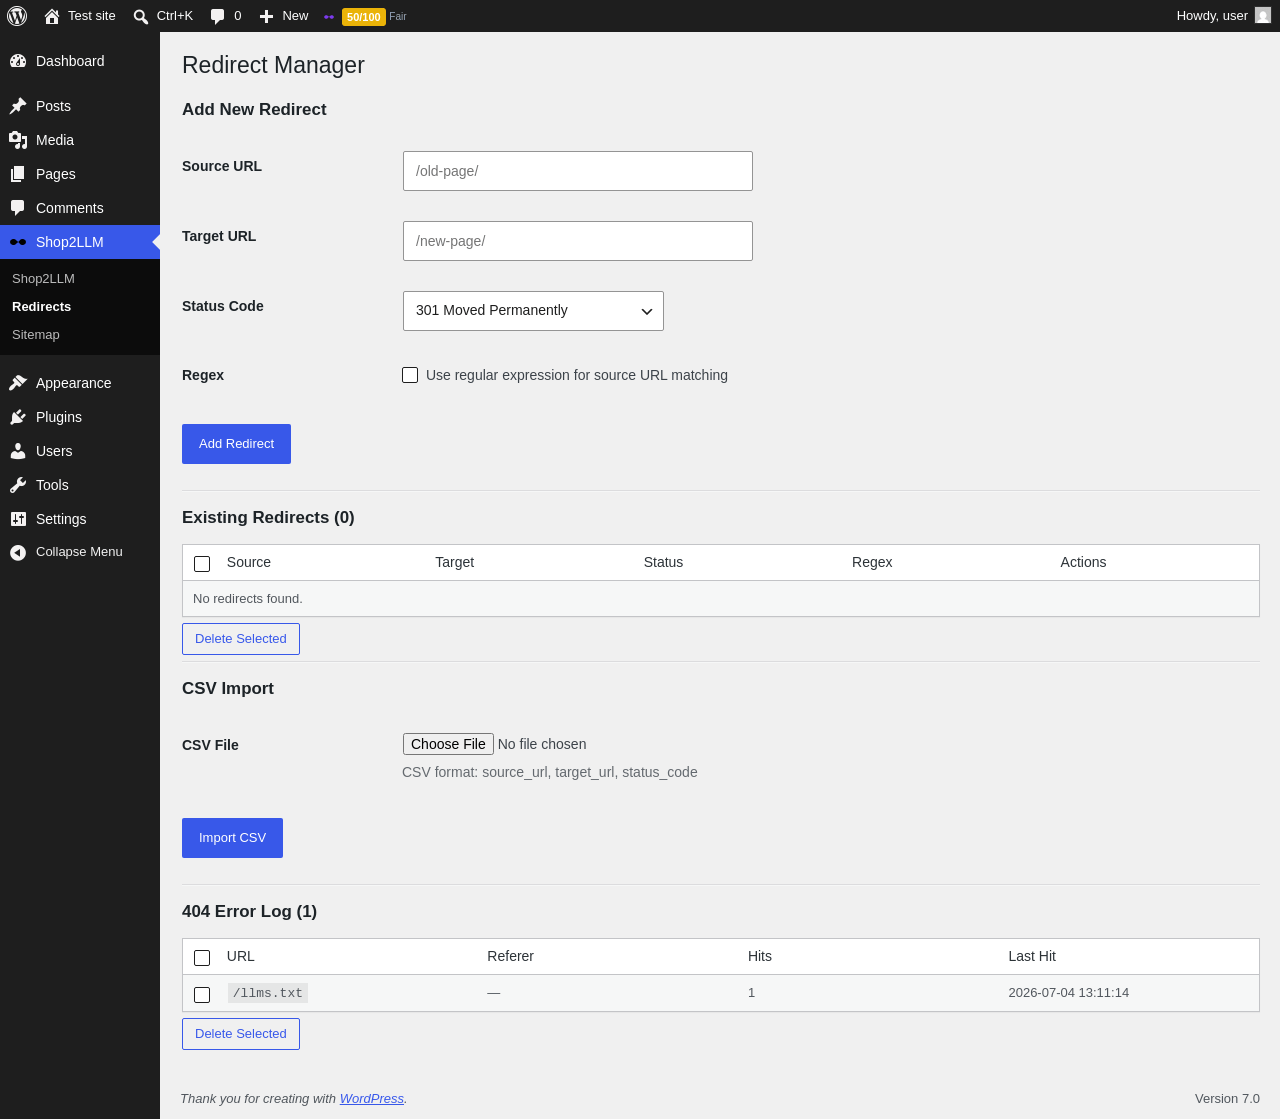Click Delete Selected under 404 Error Log
Image resolution: width=1280 pixels, height=1119 pixels.
(240, 1034)
